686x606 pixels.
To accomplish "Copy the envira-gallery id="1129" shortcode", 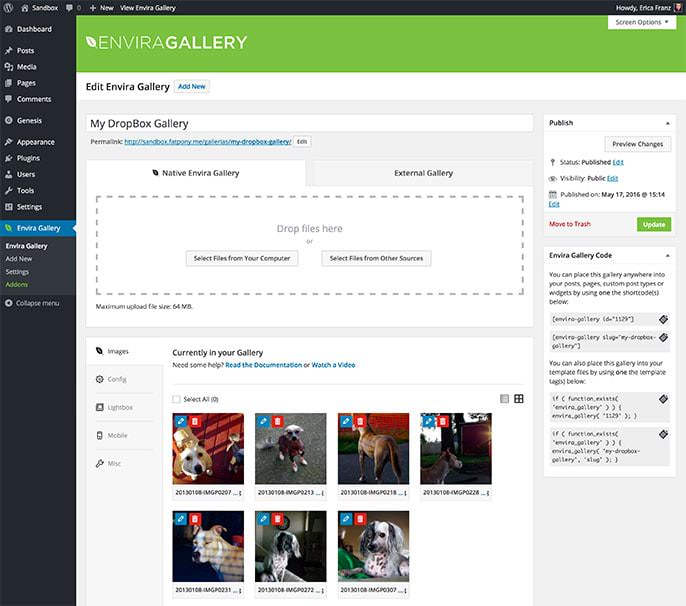I will click(x=663, y=319).
